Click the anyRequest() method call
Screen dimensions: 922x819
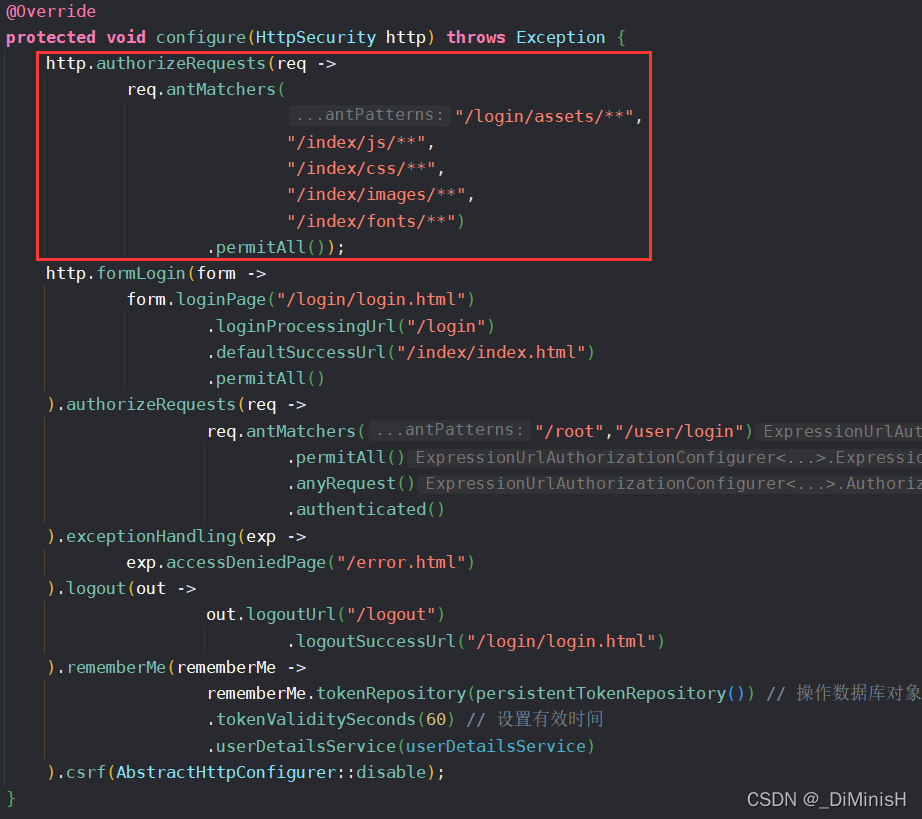point(355,484)
